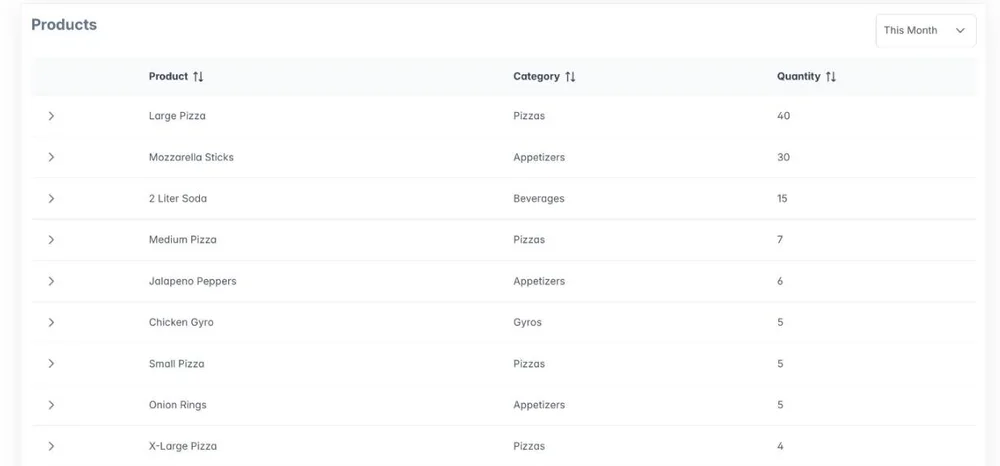This screenshot has height=466, width=1000.
Task: Click quantity 7 for Medium Pizza
Action: 780,240
